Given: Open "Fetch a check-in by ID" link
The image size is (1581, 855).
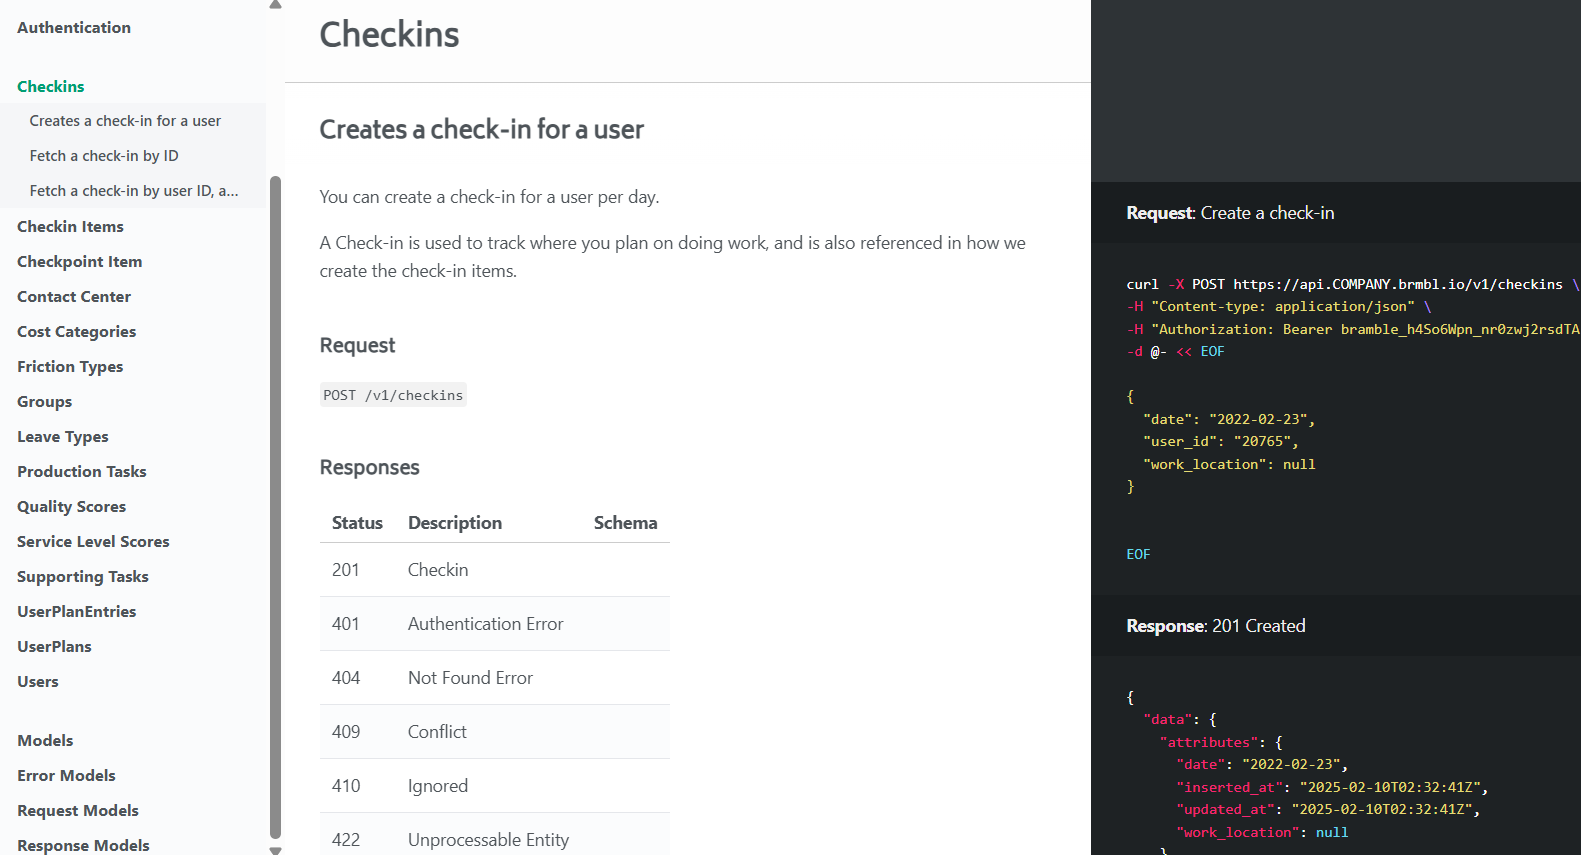Looking at the screenshot, I should point(104,156).
